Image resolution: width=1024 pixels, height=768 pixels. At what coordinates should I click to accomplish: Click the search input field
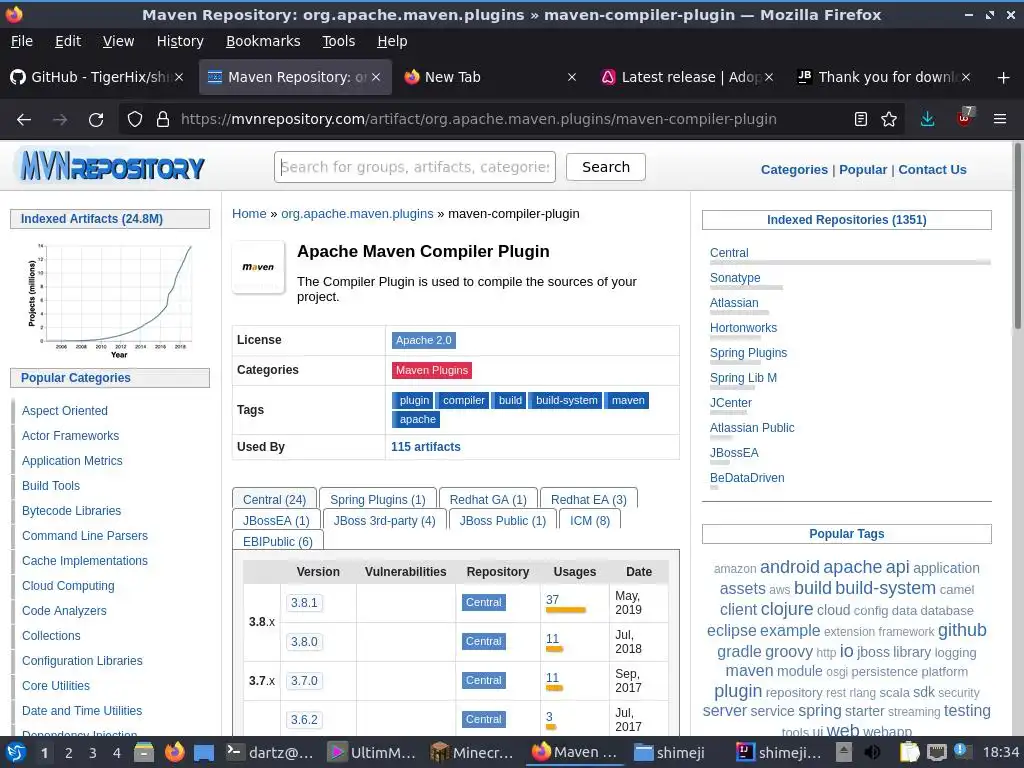click(415, 167)
